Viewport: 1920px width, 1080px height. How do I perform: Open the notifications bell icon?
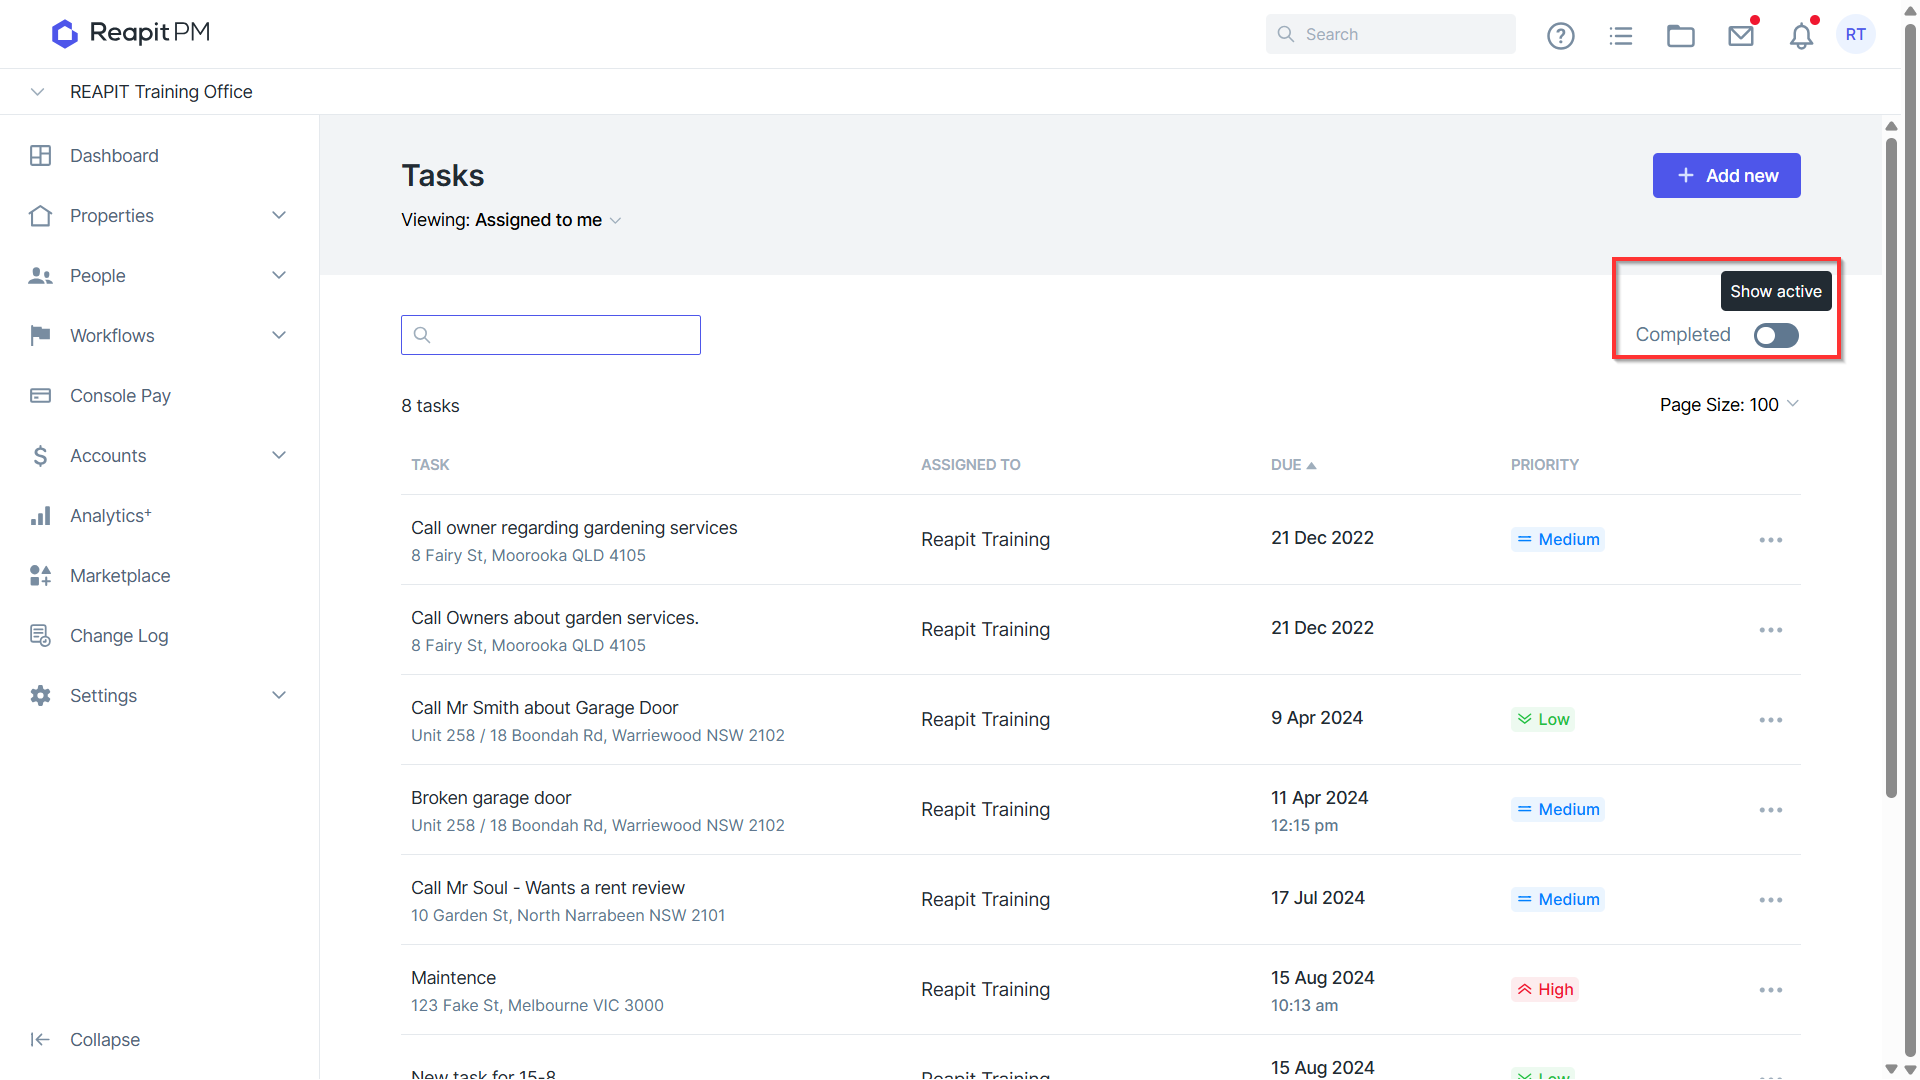[x=1801, y=36]
